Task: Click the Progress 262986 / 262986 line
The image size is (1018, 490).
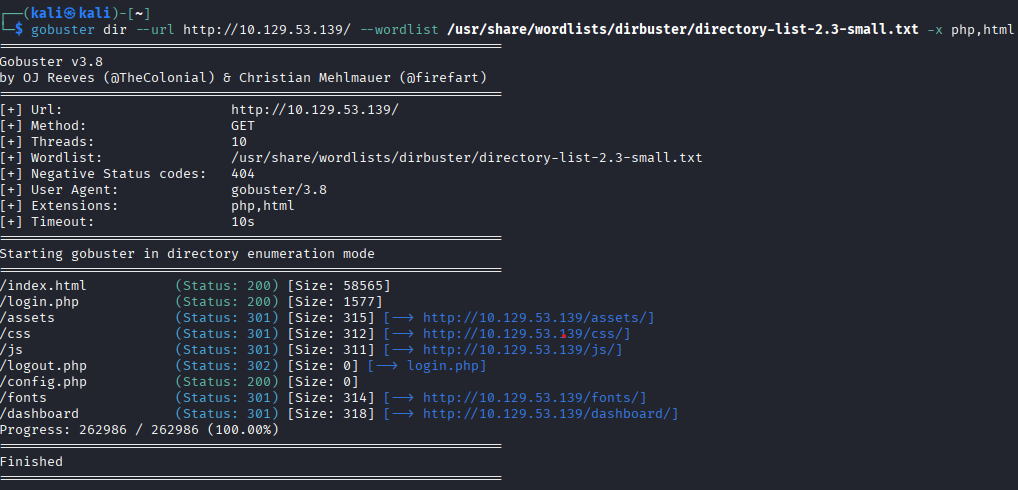Action: pos(139,429)
